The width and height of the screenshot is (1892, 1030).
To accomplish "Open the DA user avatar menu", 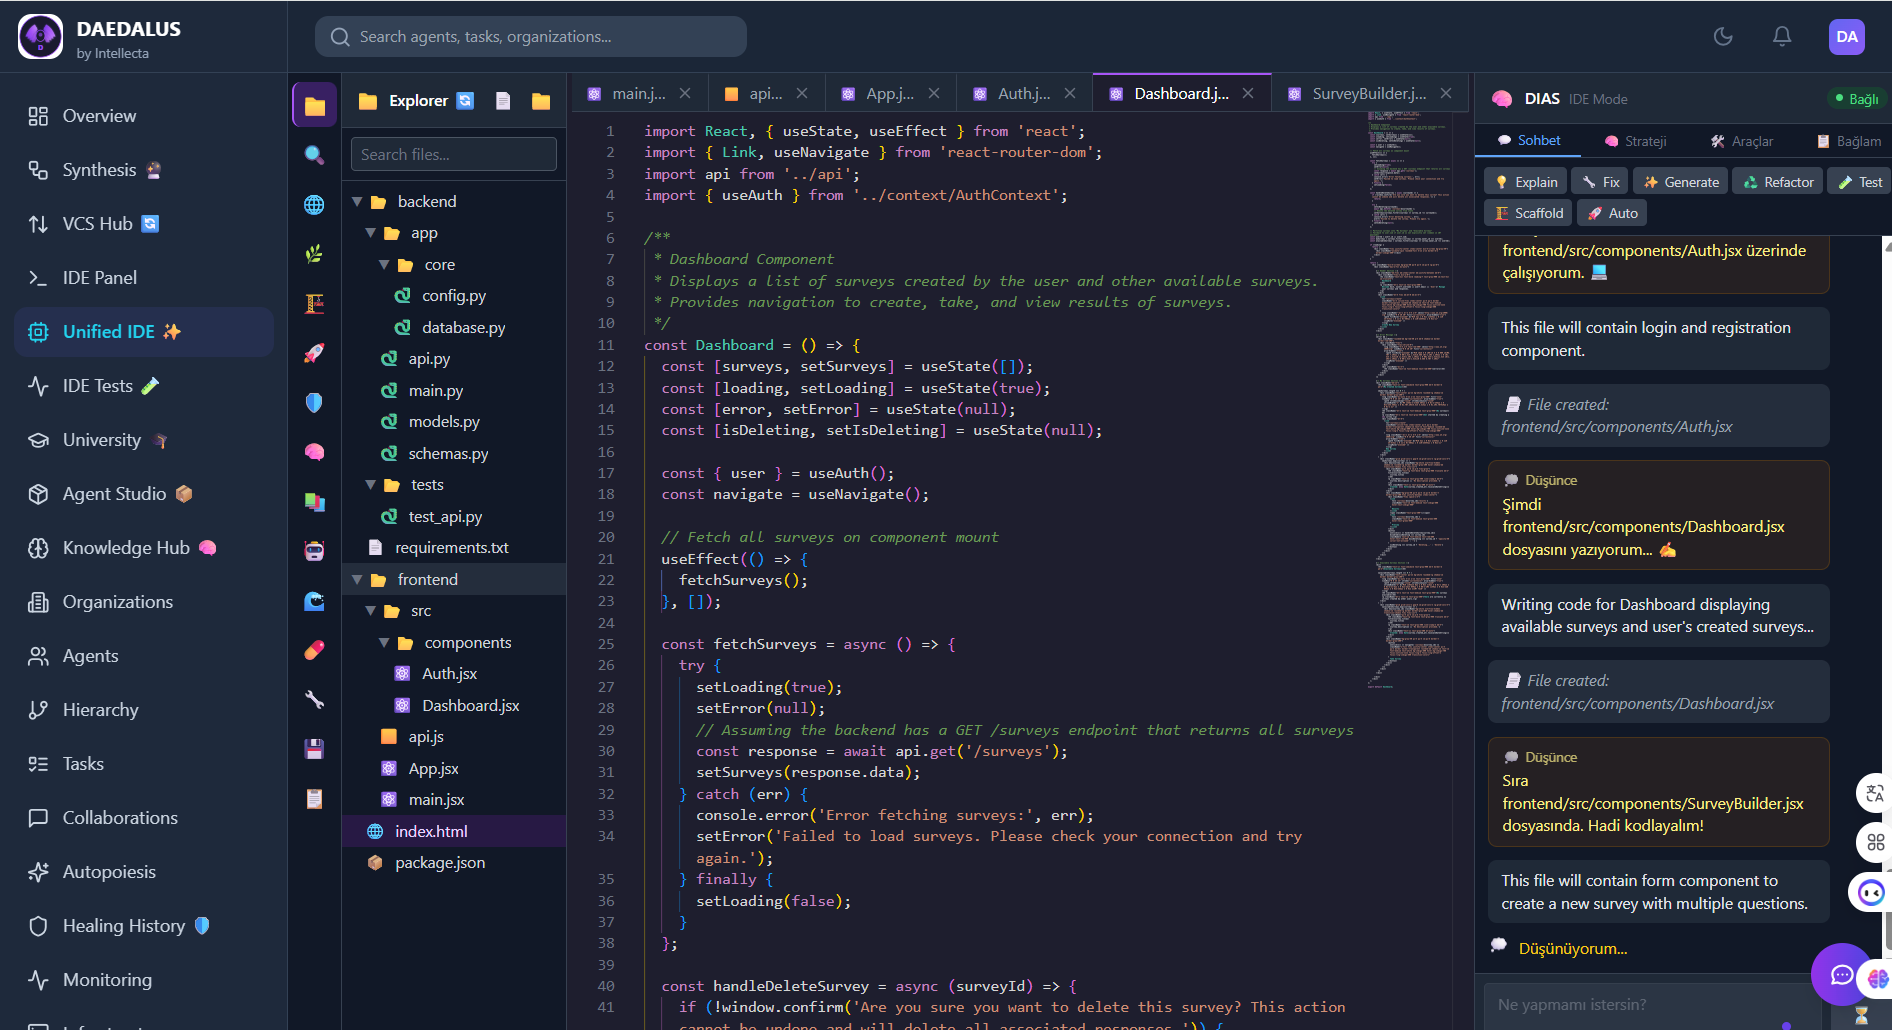I will (1846, 37).
